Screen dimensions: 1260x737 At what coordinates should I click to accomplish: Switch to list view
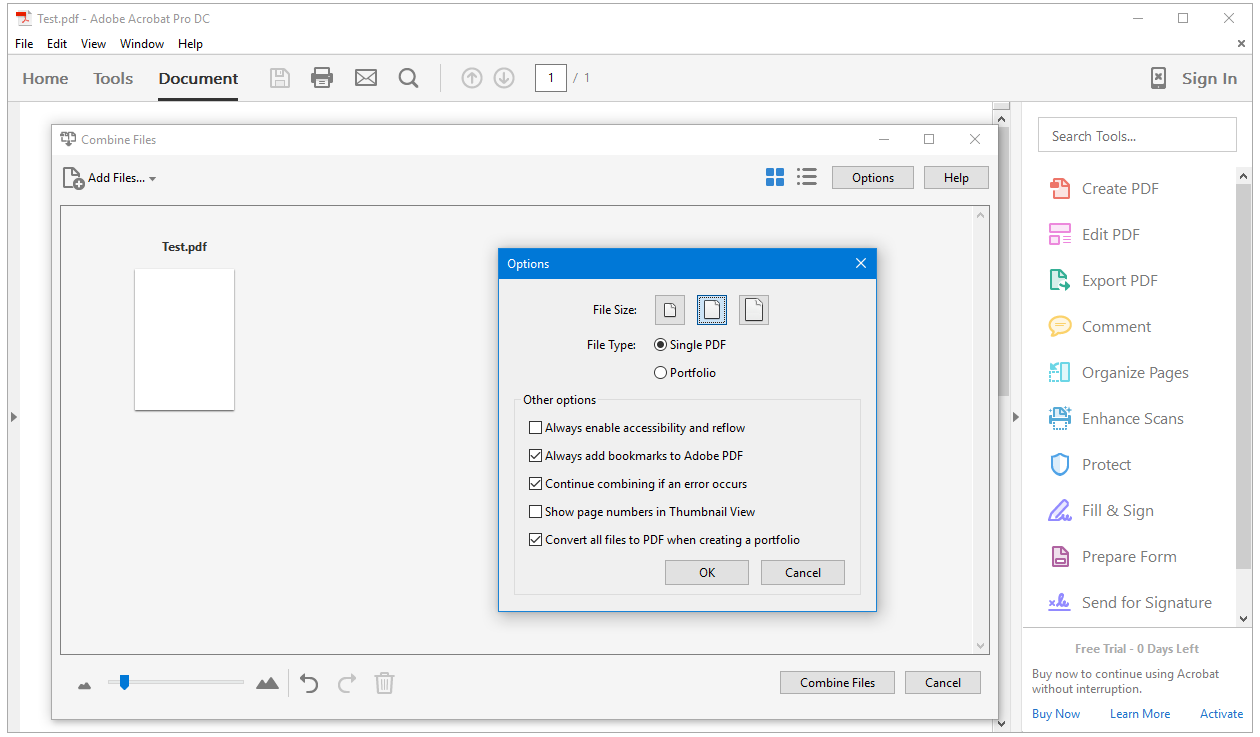807,177
